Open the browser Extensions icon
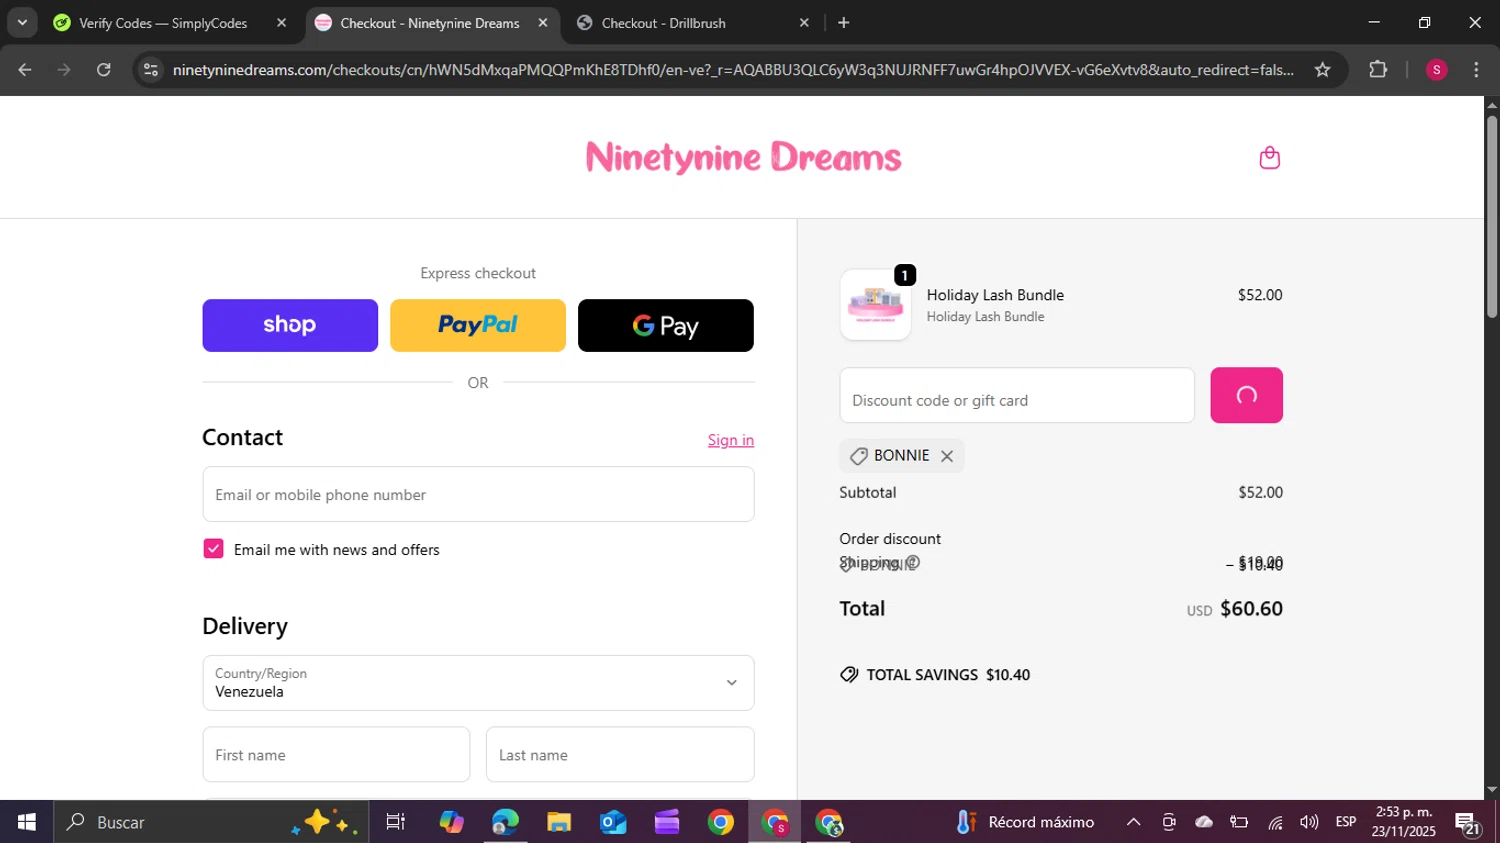 [x=1378, y=70]
